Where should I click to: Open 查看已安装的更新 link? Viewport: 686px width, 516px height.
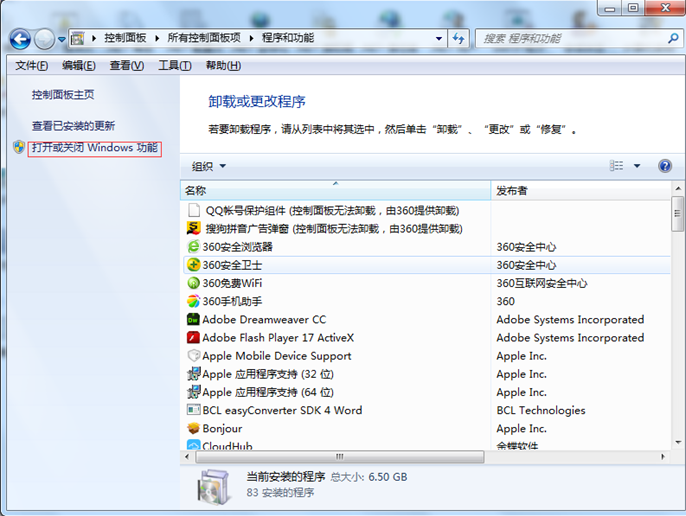[x=74, y=126]
